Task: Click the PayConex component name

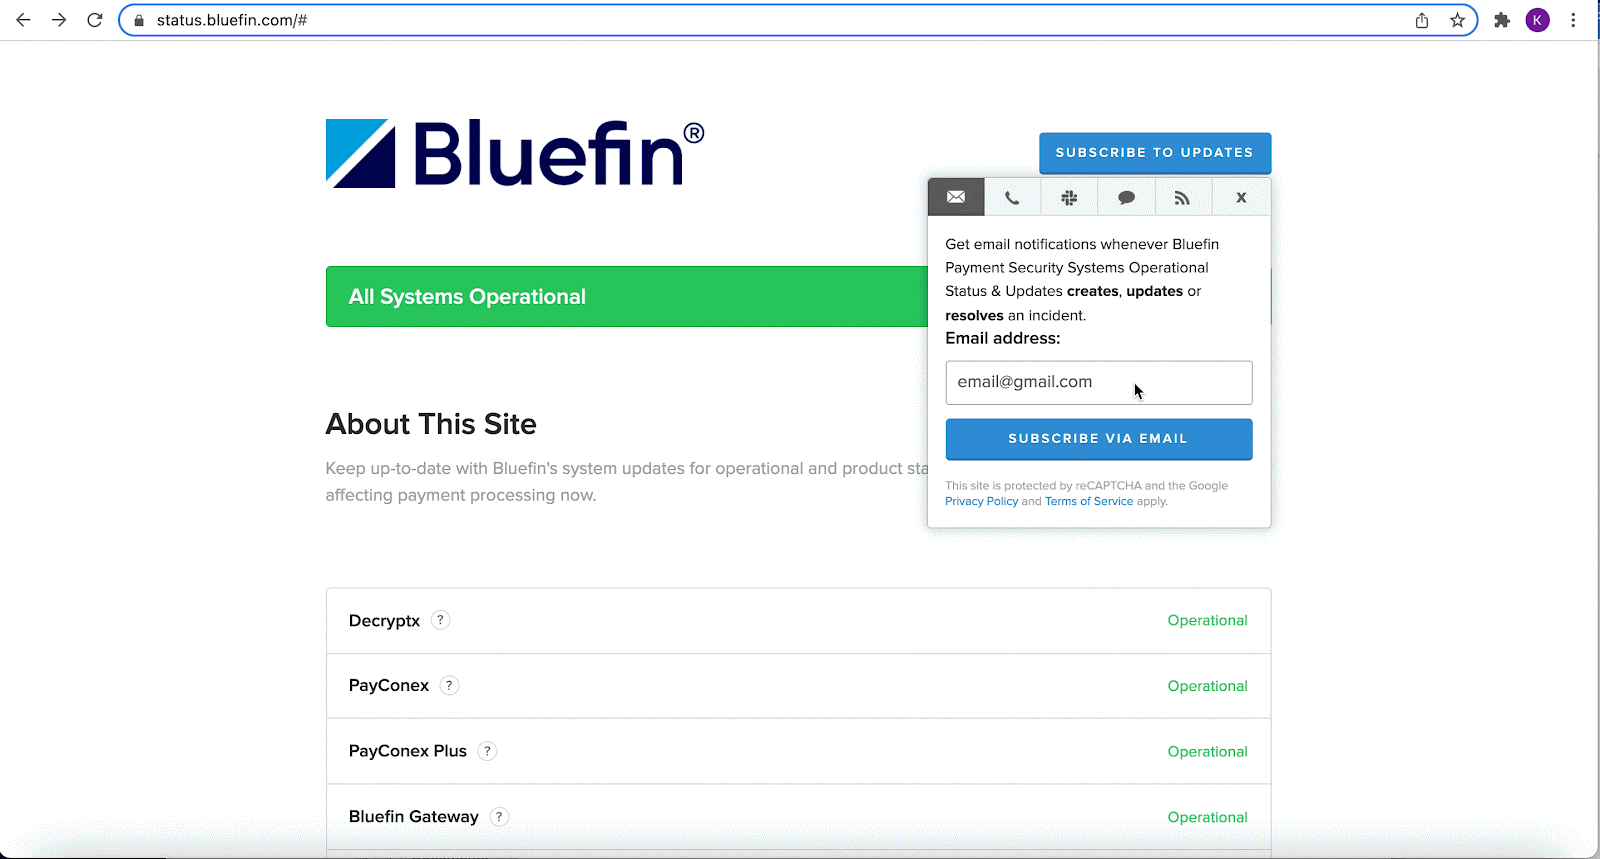Action: [x=389, y=685]
